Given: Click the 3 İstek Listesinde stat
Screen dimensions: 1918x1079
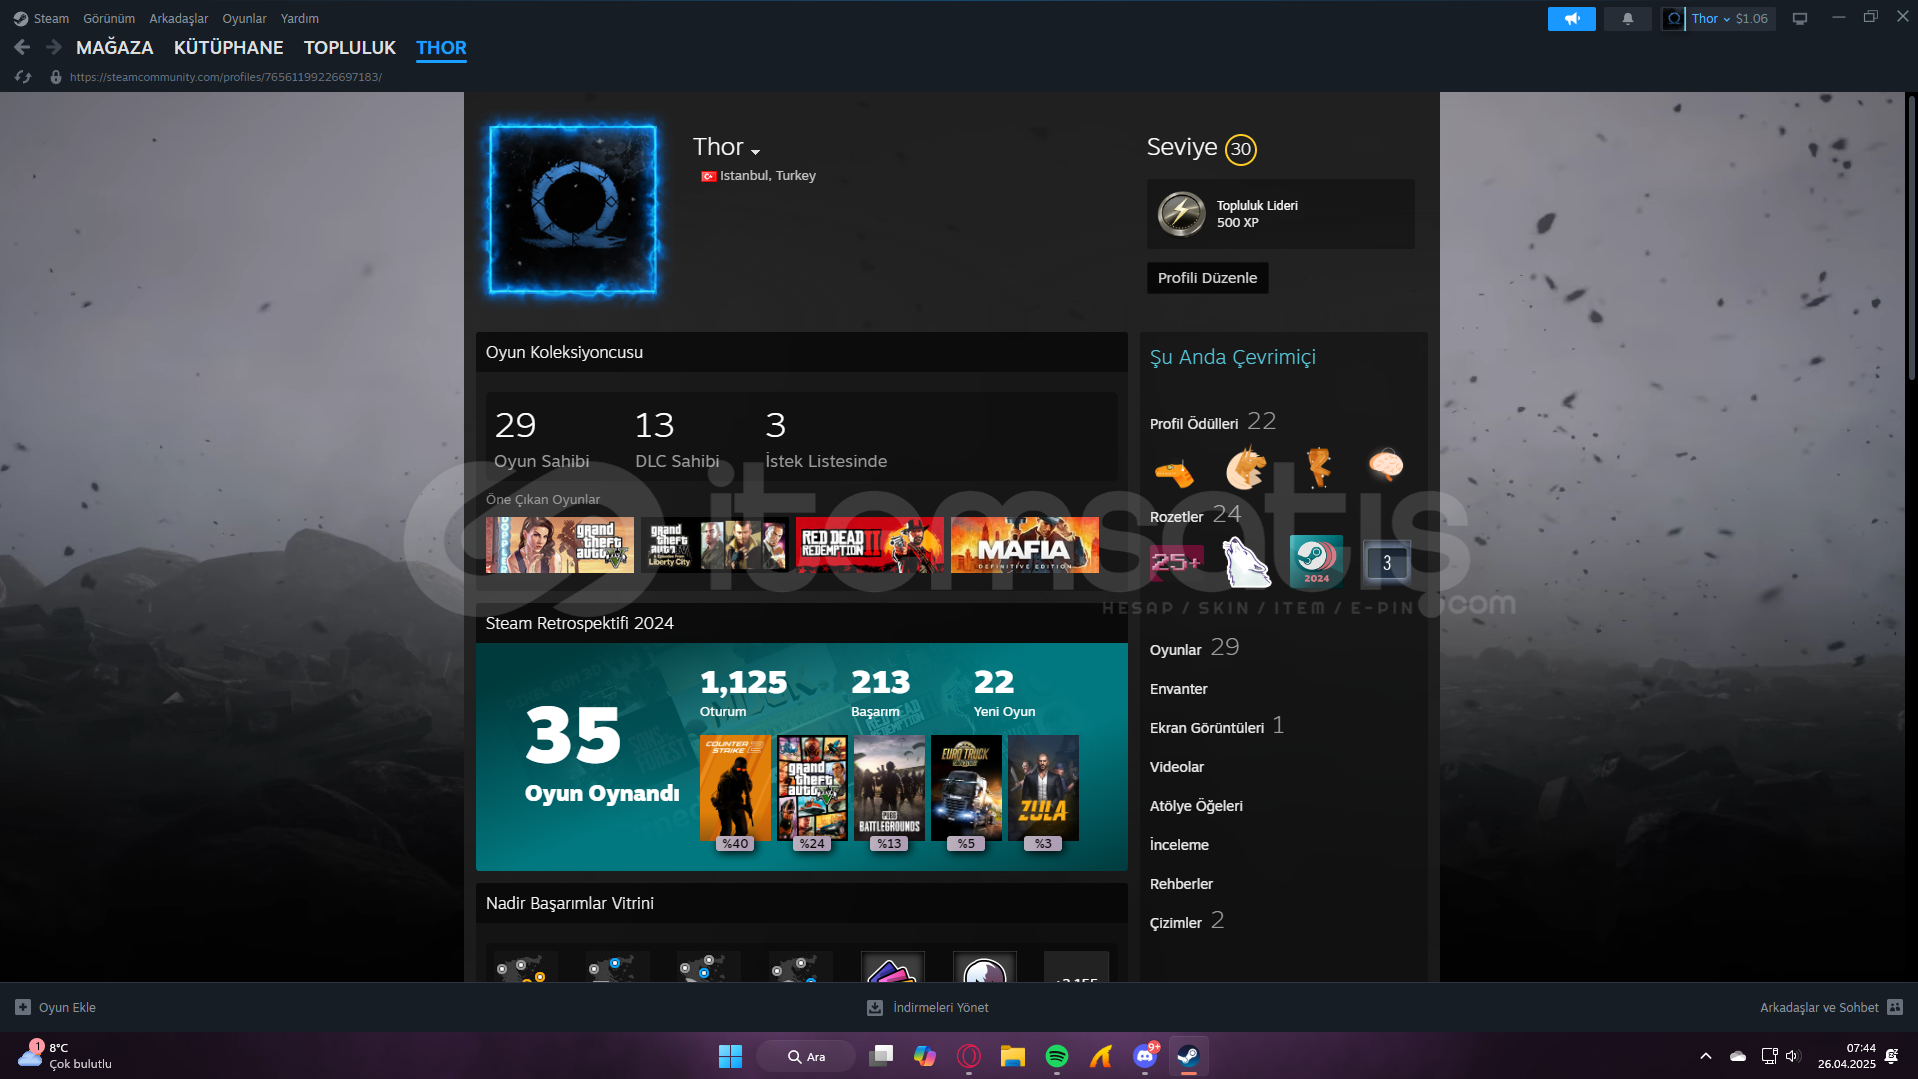Looking at the screenshot, I should click(x=826, y=439).
